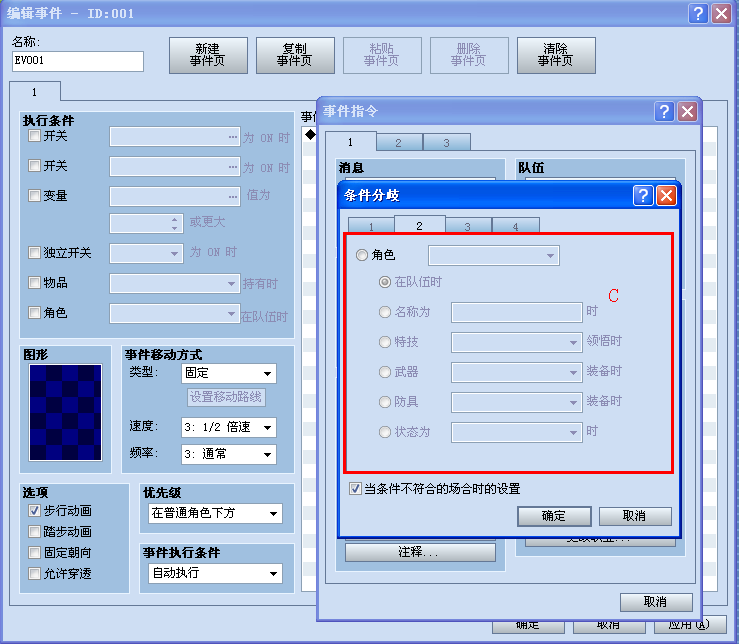This screenshot has height=644, width=739.
Task: Click 确定 in 条件分歧 dialog
Action: coord(554,516)
